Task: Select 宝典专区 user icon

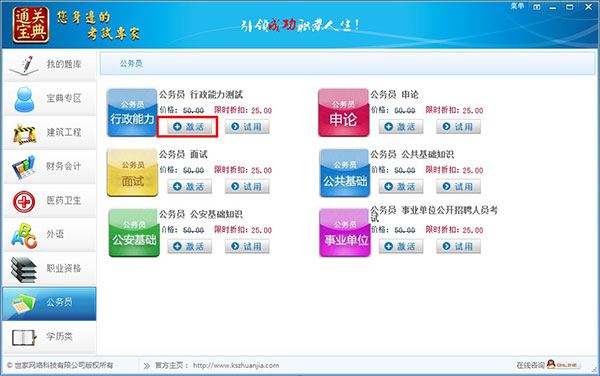Action: 24,99
